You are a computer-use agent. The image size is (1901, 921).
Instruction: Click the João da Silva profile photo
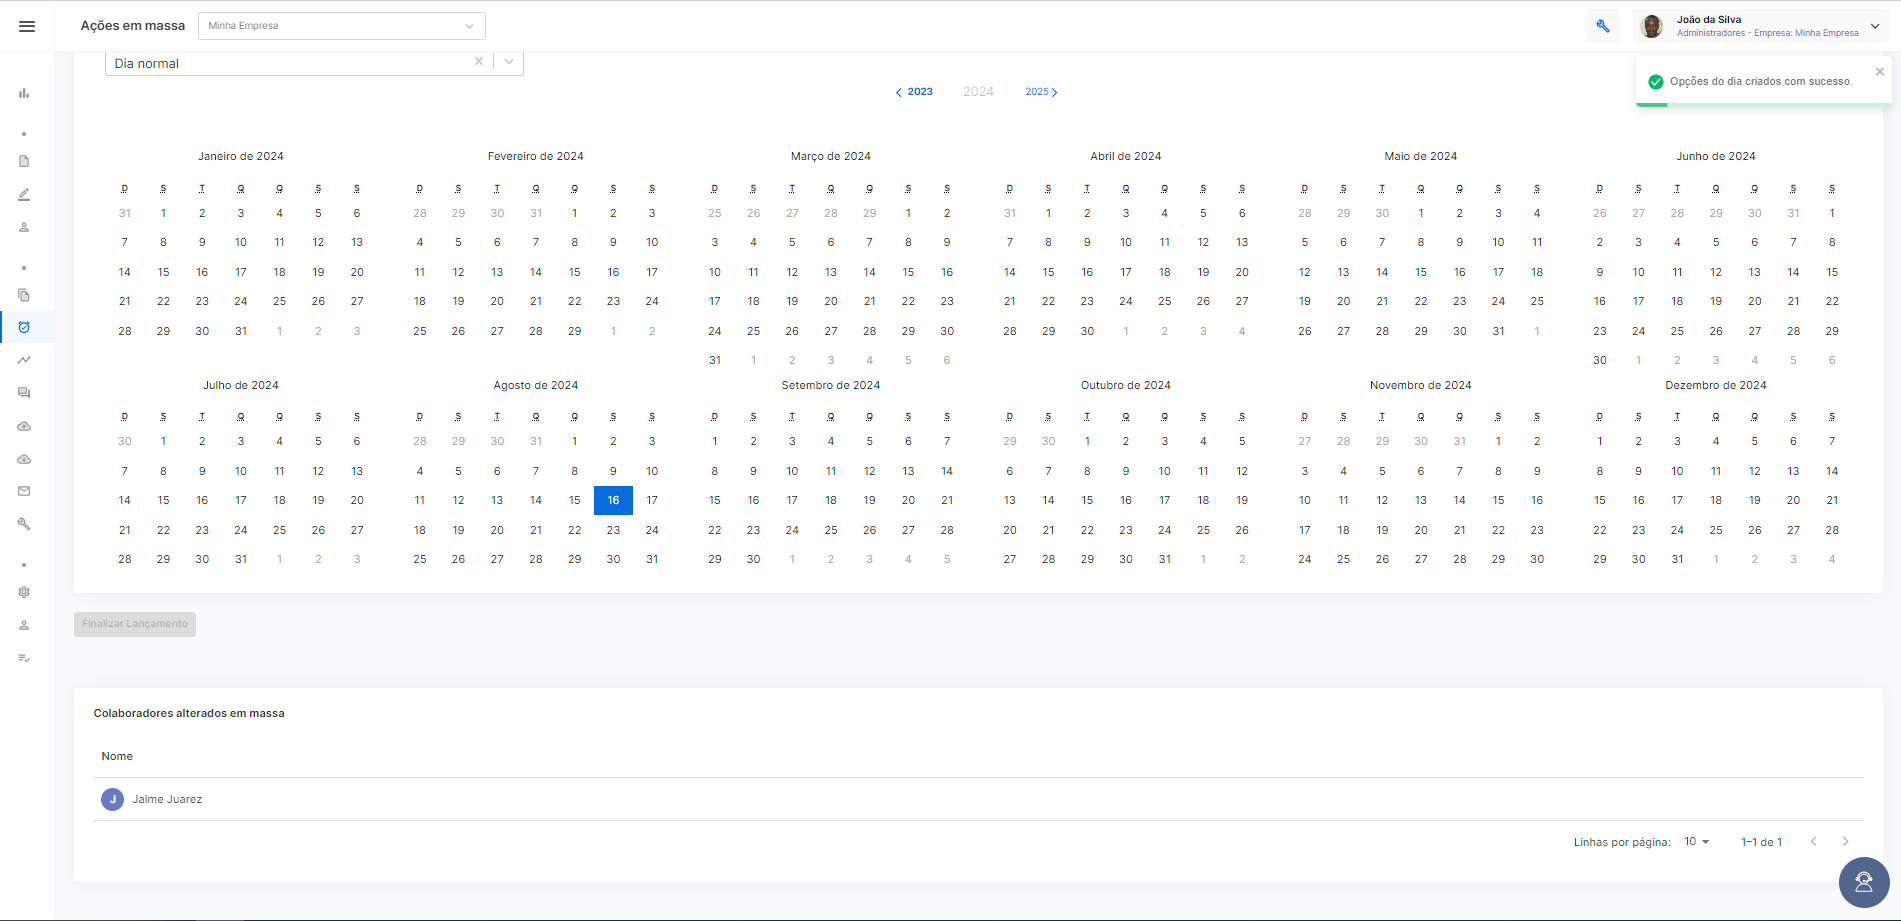(1652, 26)
